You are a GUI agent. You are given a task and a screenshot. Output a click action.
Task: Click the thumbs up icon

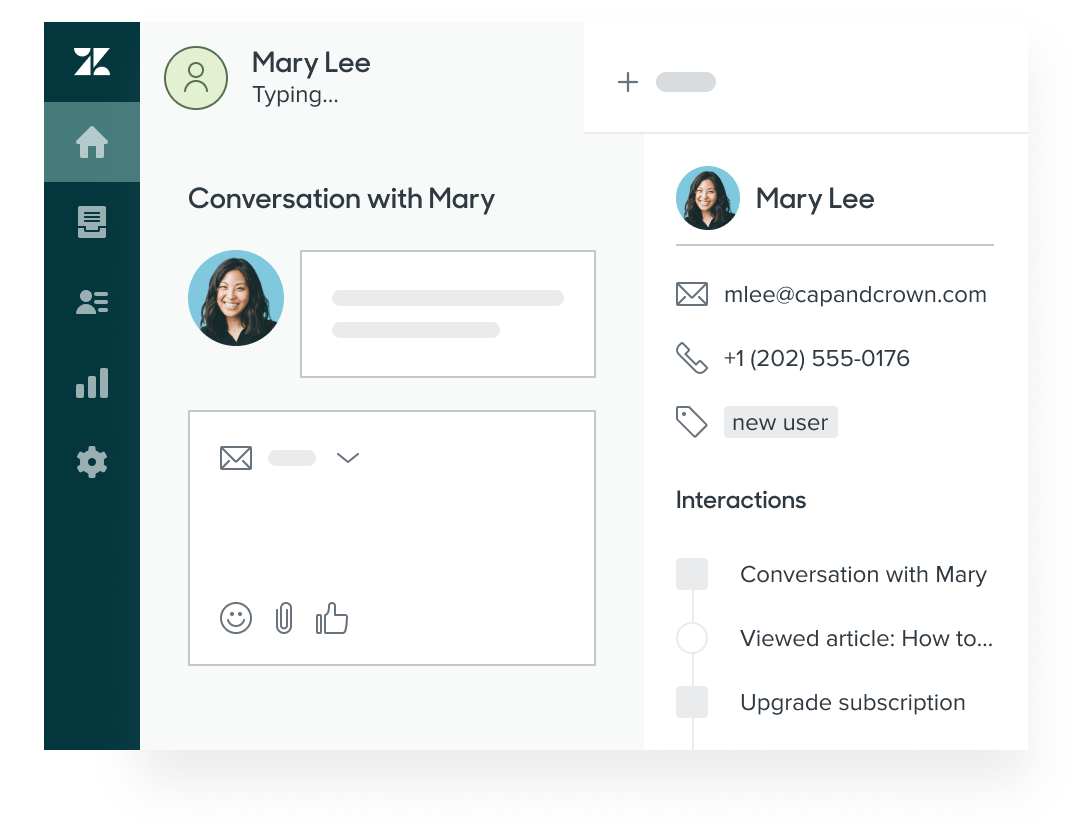[332, 619]
